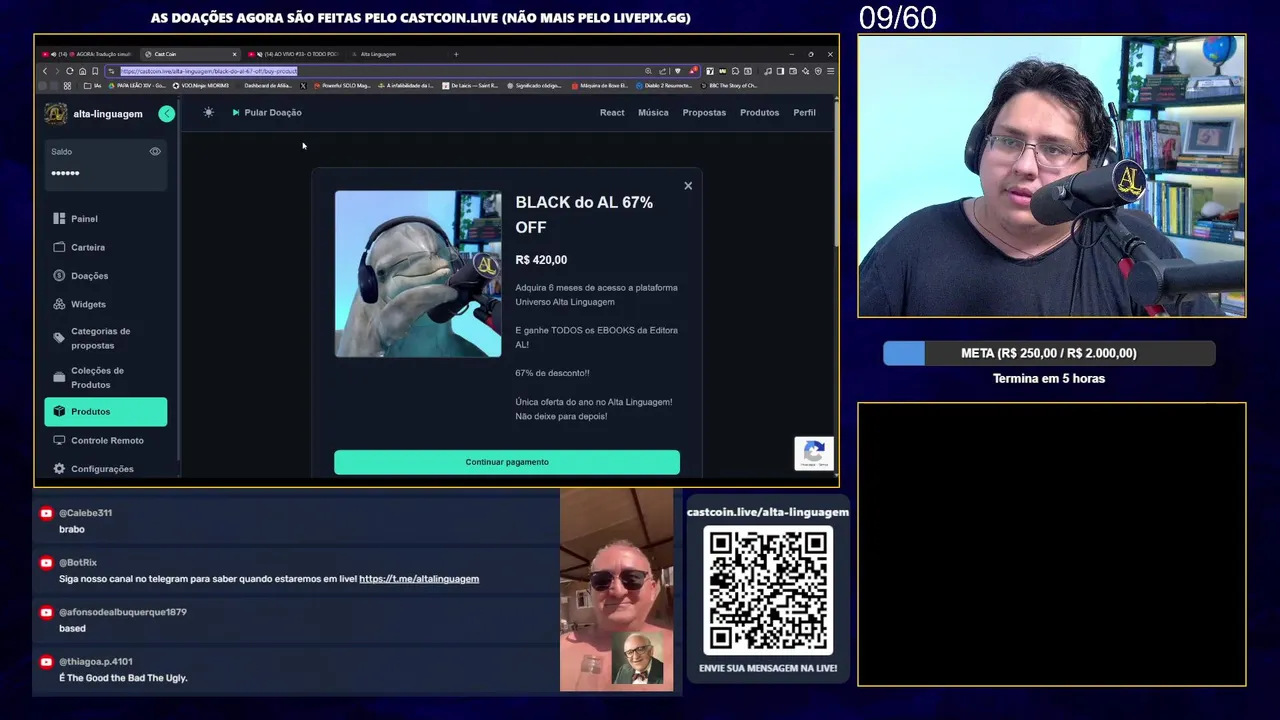The image size is (1280, 720).
Task: Click the tag icon for Categorias
Action: (x=59, y=338)
